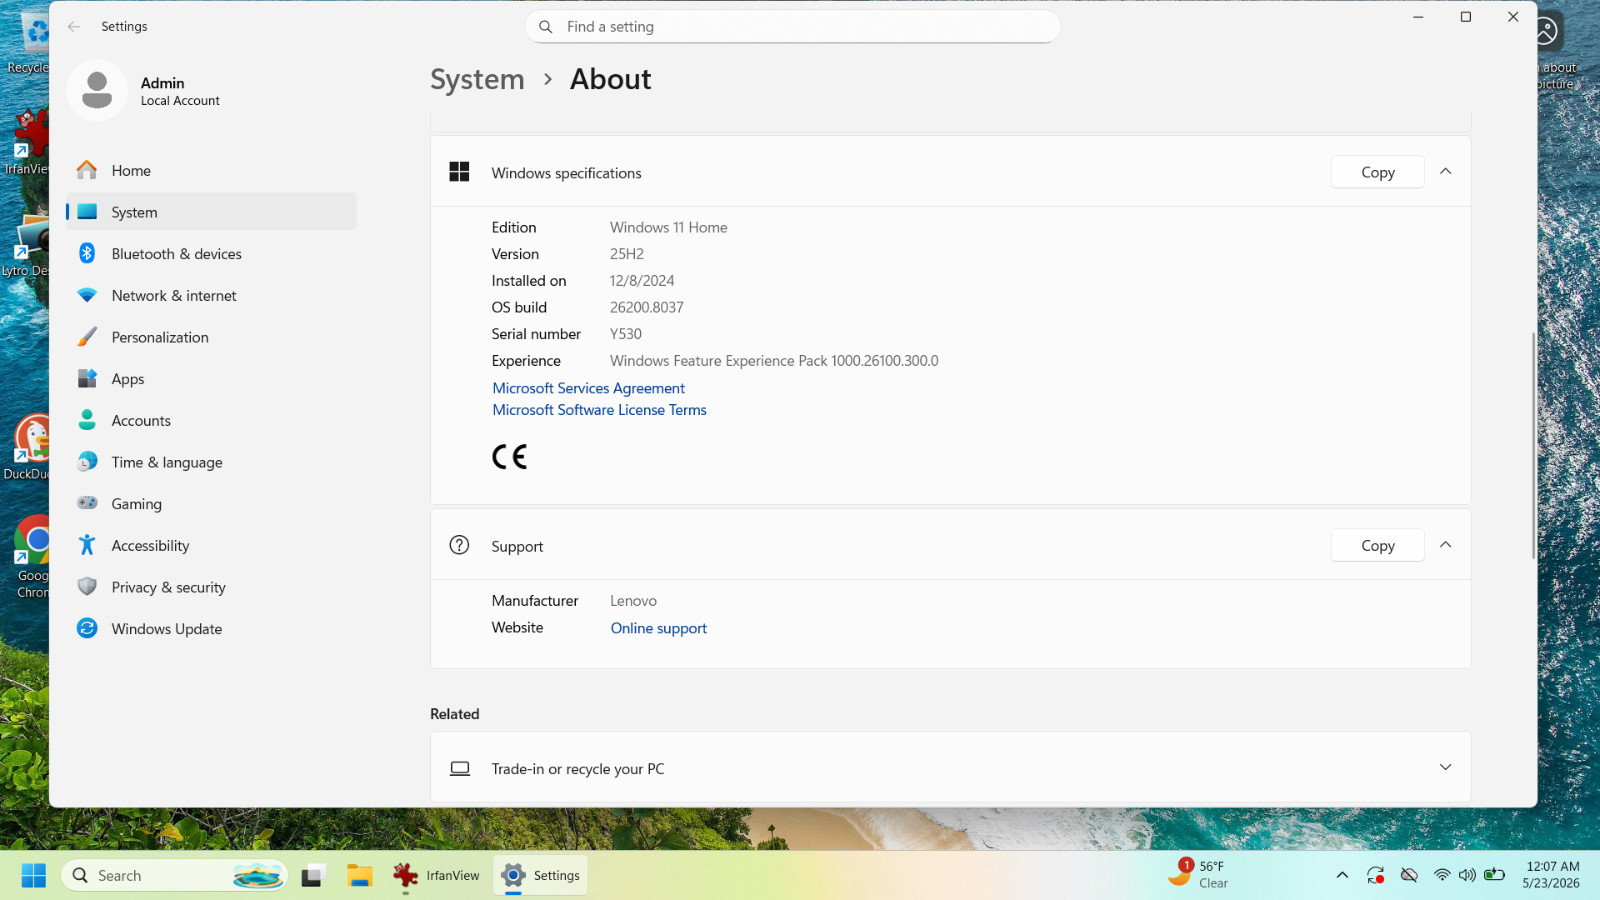Image resolution: width=1600 pixels, height=900 pixels.
Task: Open the Accounts settings category
Action: (211, 421)
